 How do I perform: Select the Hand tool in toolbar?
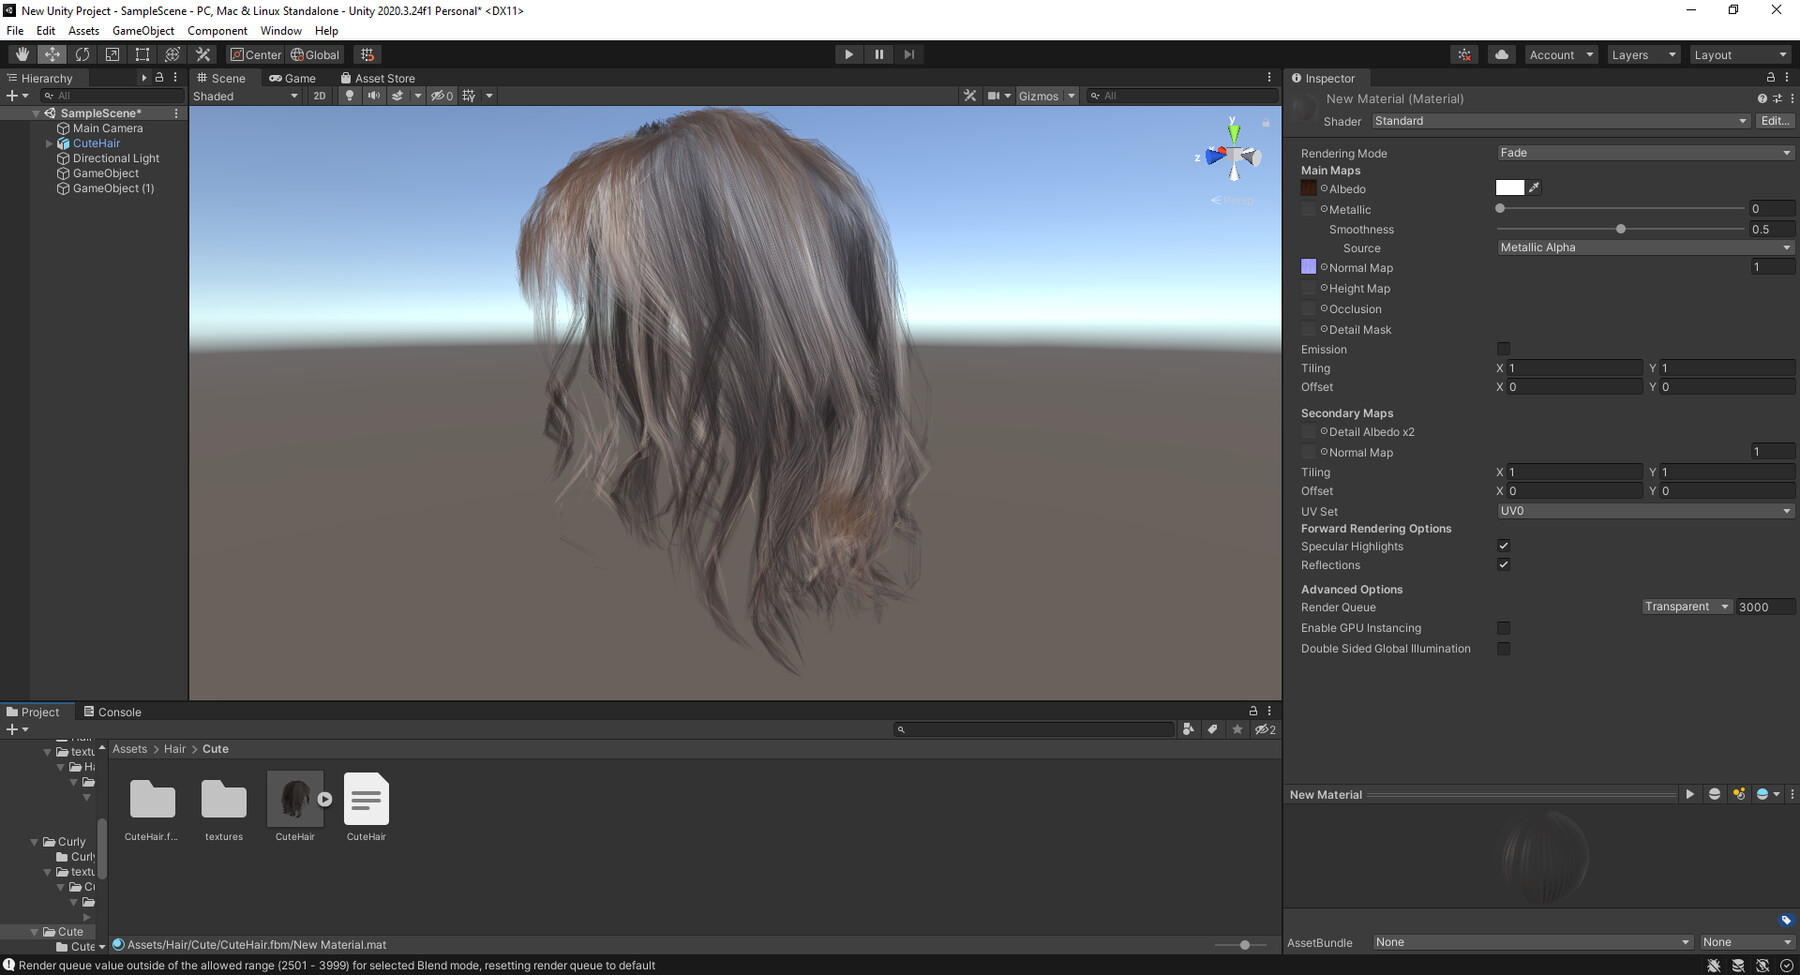click(x=22, y=55)
